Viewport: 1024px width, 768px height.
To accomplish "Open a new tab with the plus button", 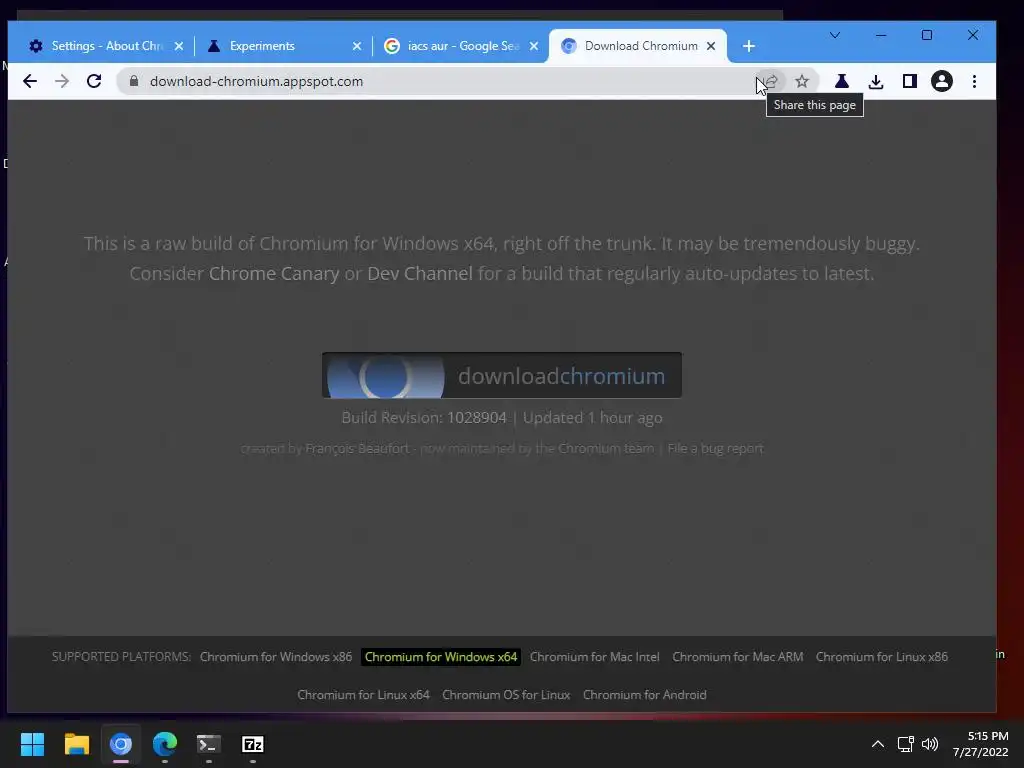I will pyautogui.click(x=749, y=46).
